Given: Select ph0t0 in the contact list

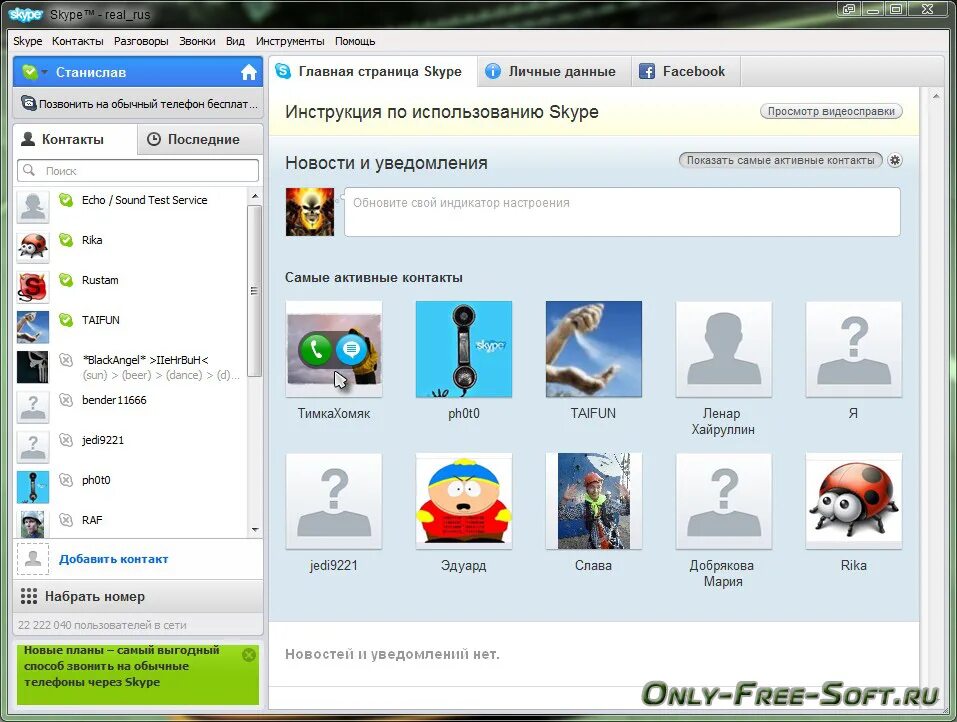Looking at the screenshot, I should [x=131, y=486].
